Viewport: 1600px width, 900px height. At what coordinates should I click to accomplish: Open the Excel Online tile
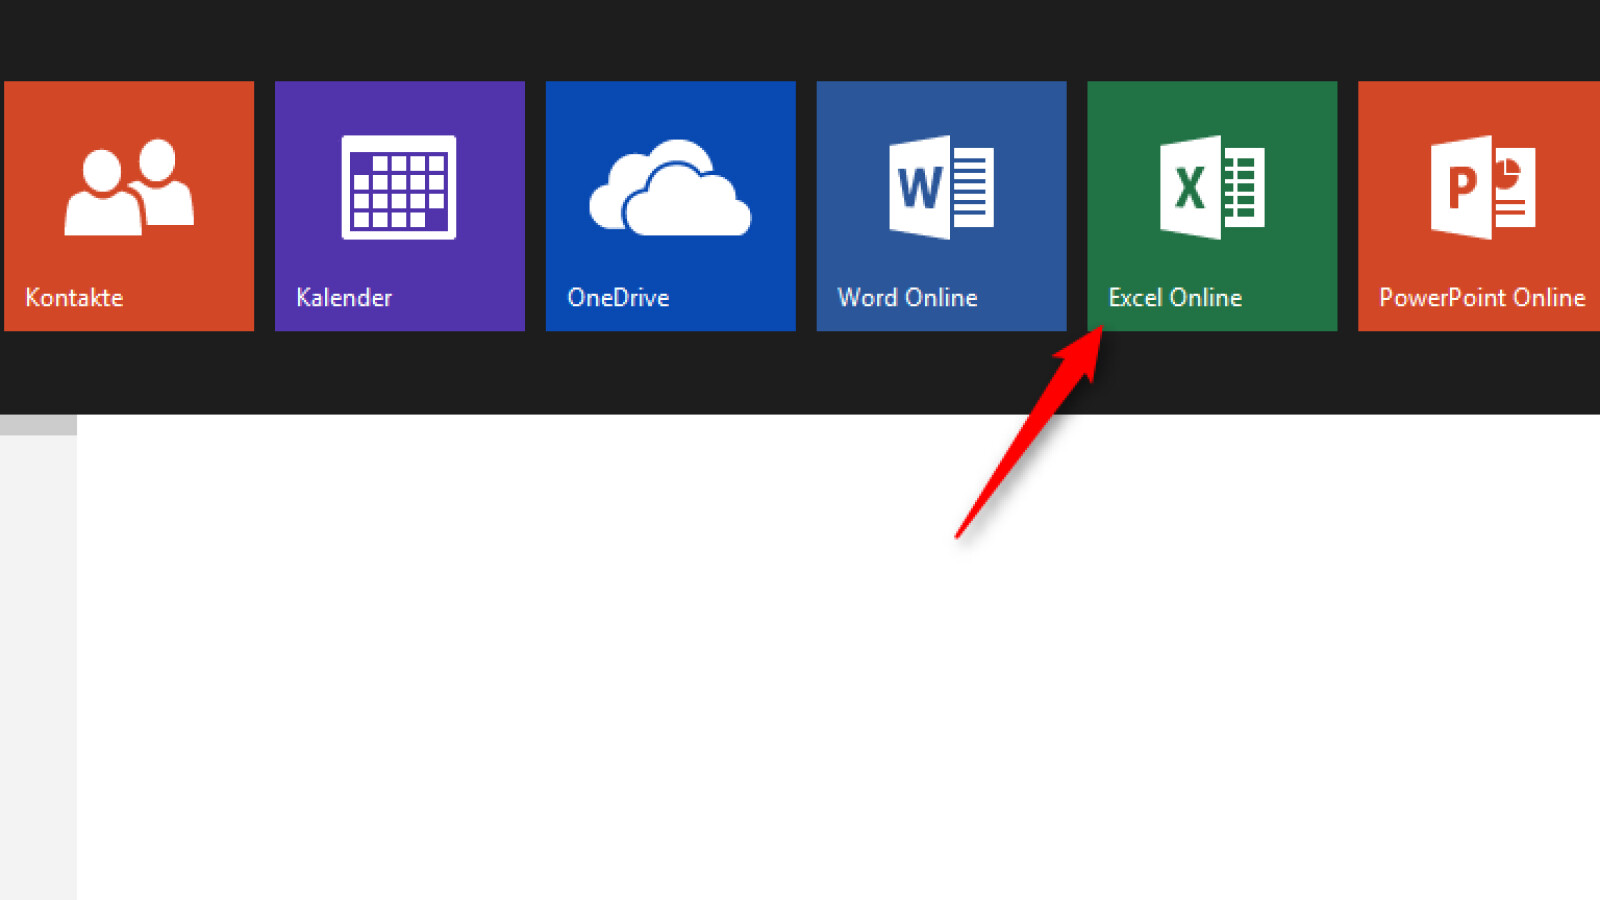pyautogui.click(x=1212, y=206)
